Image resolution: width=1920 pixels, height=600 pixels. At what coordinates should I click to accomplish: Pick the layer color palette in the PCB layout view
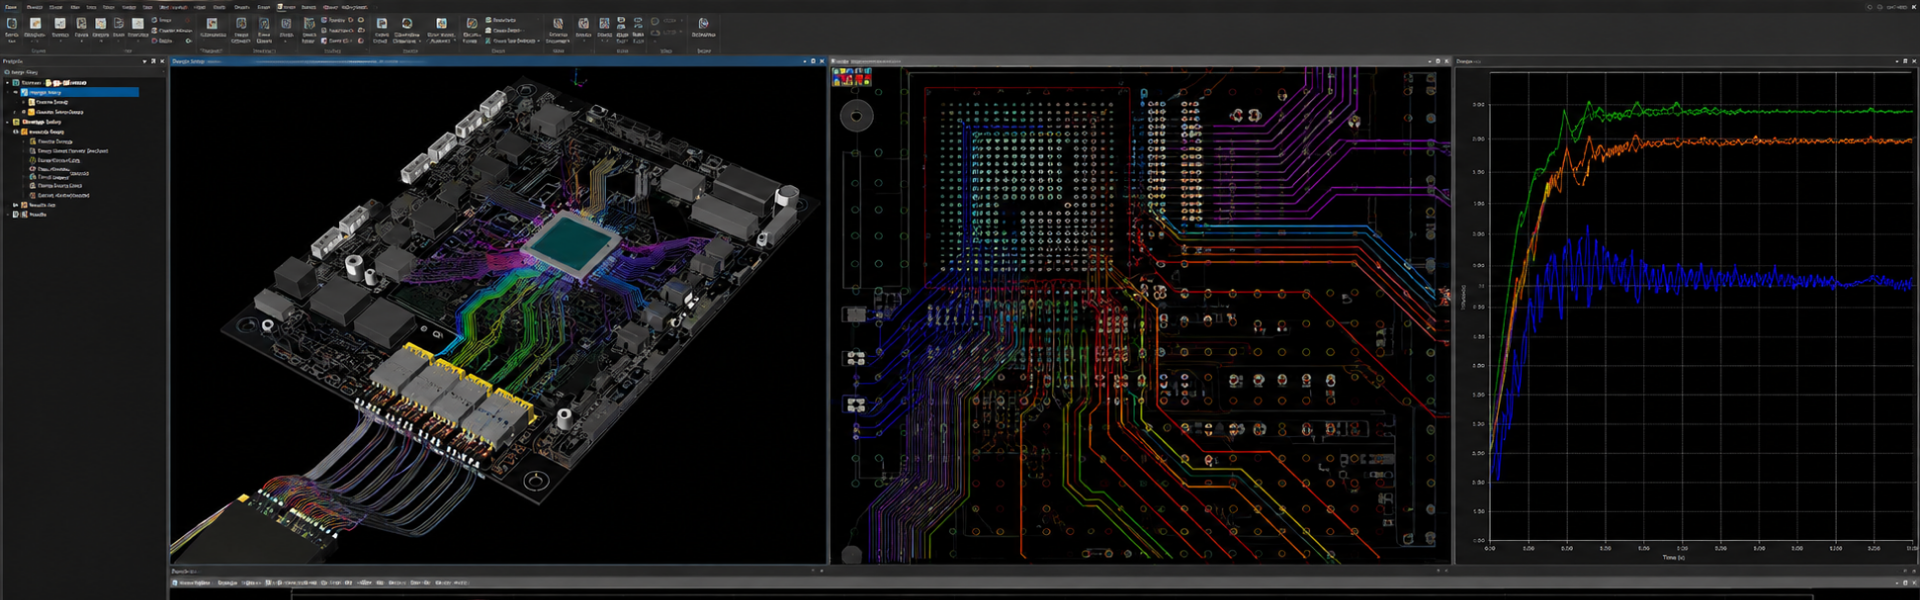coord(852,76)
